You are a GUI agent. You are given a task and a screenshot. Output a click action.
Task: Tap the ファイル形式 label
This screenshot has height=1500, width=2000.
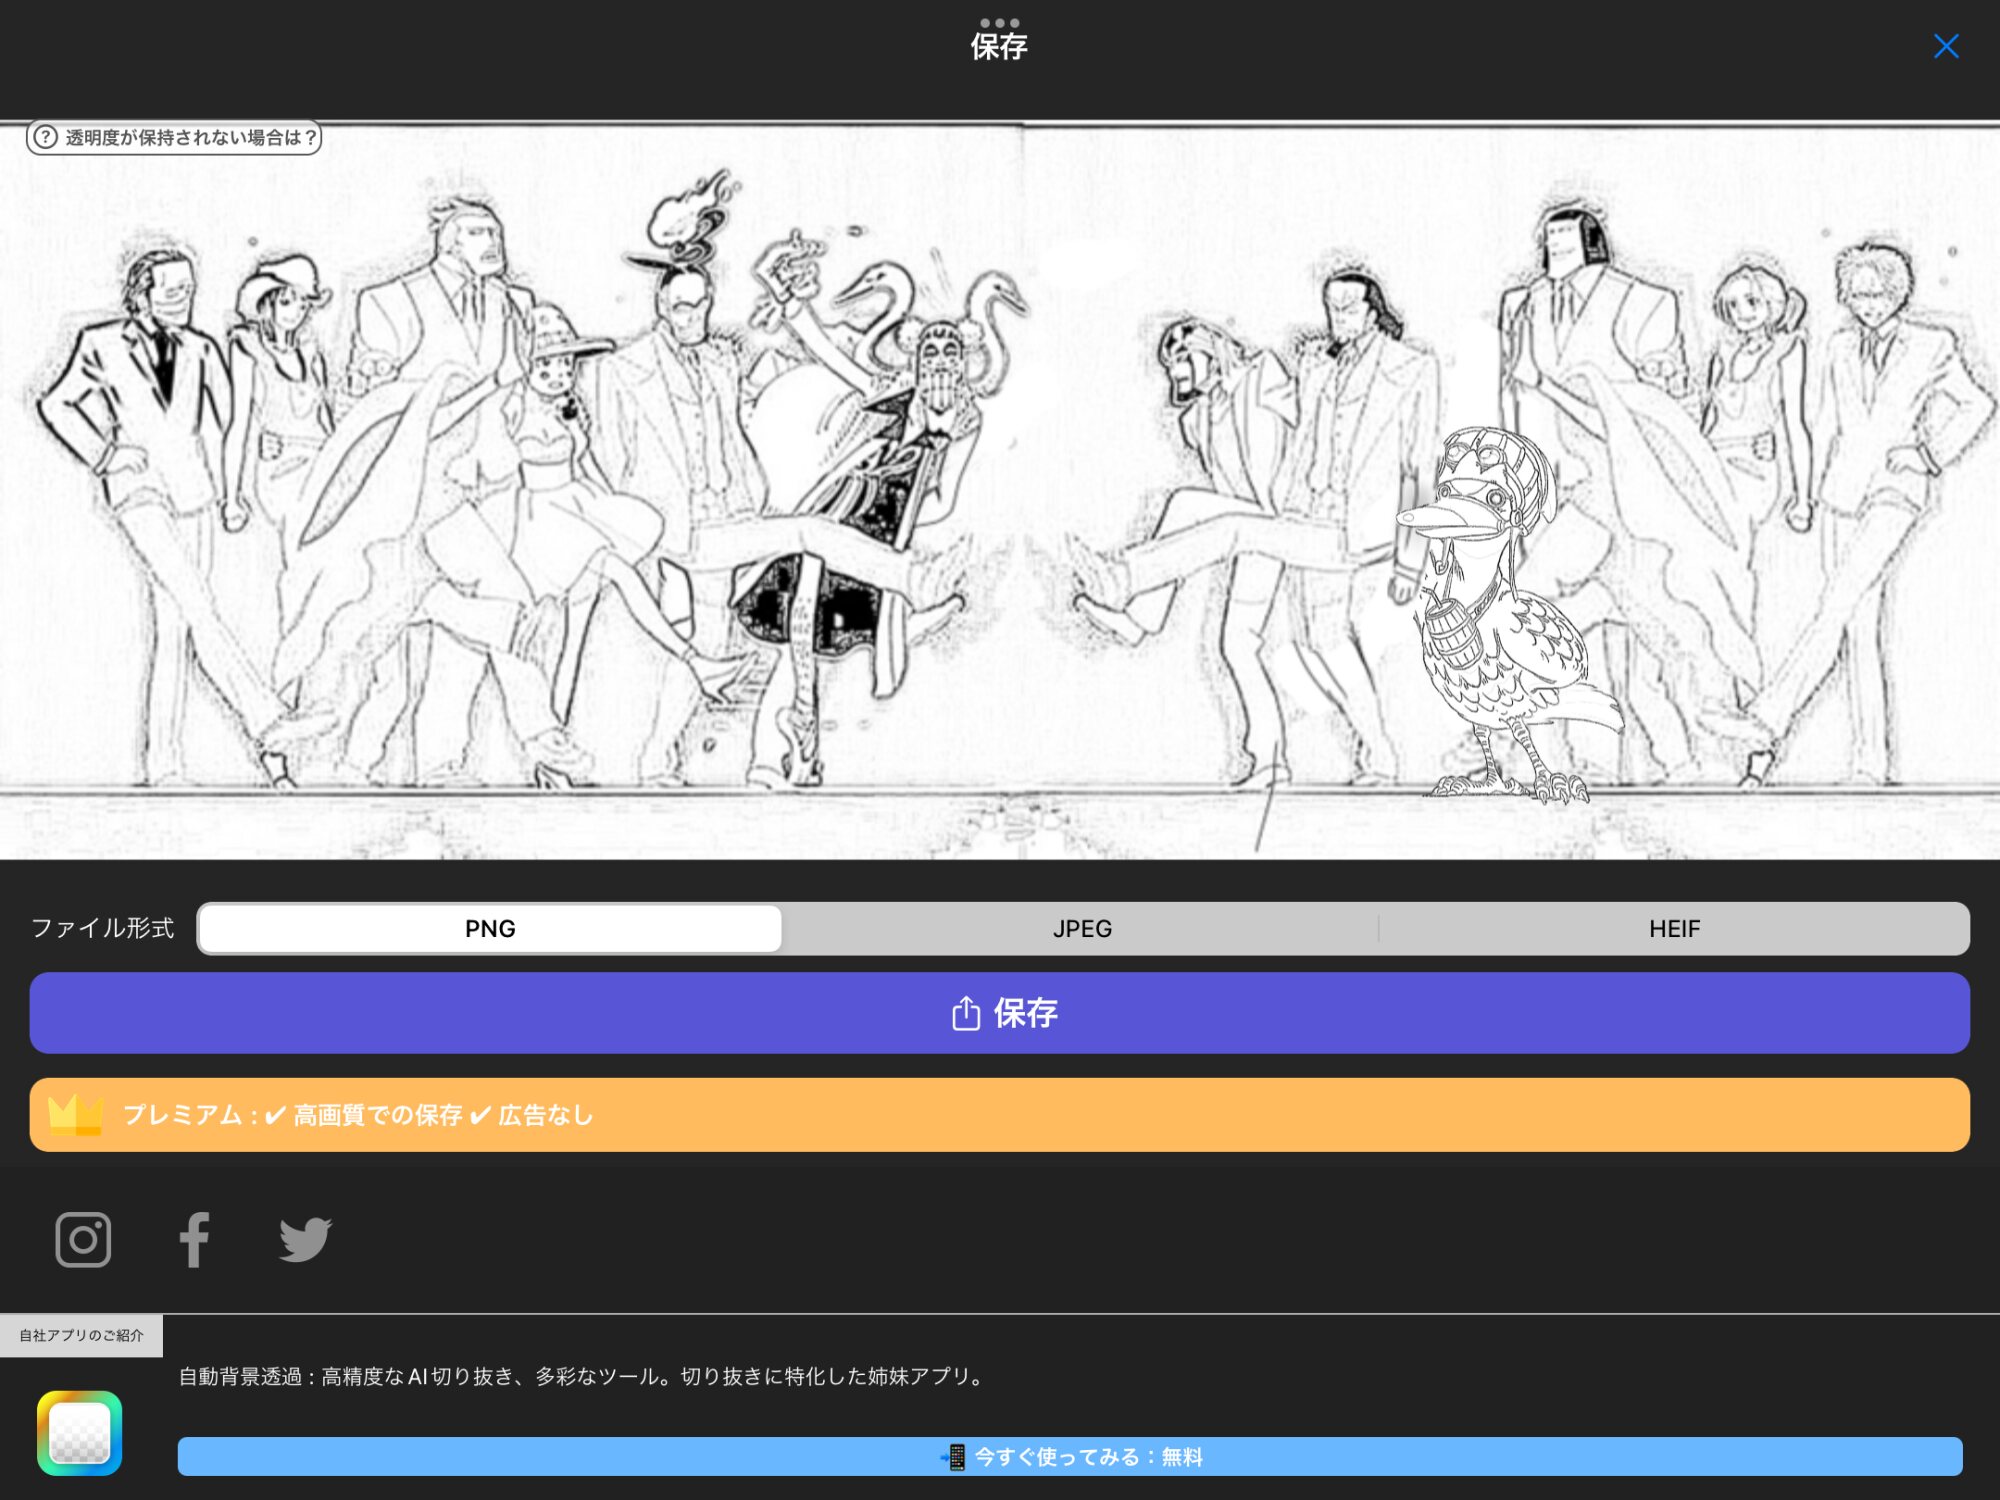[102, 928]
